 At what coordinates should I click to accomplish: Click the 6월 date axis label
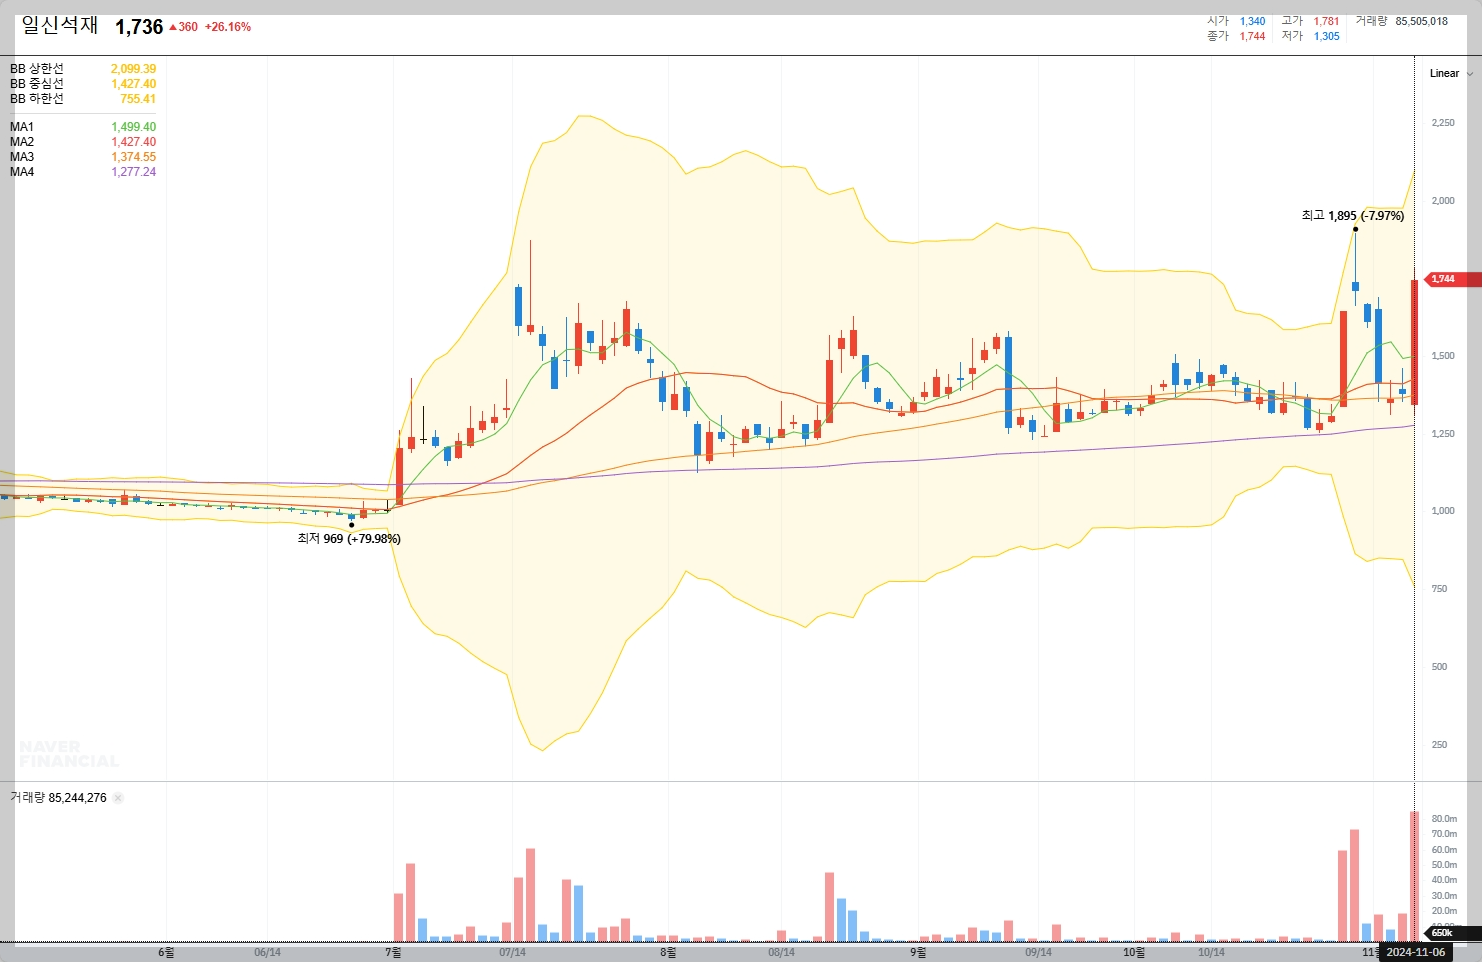(166, 952)
